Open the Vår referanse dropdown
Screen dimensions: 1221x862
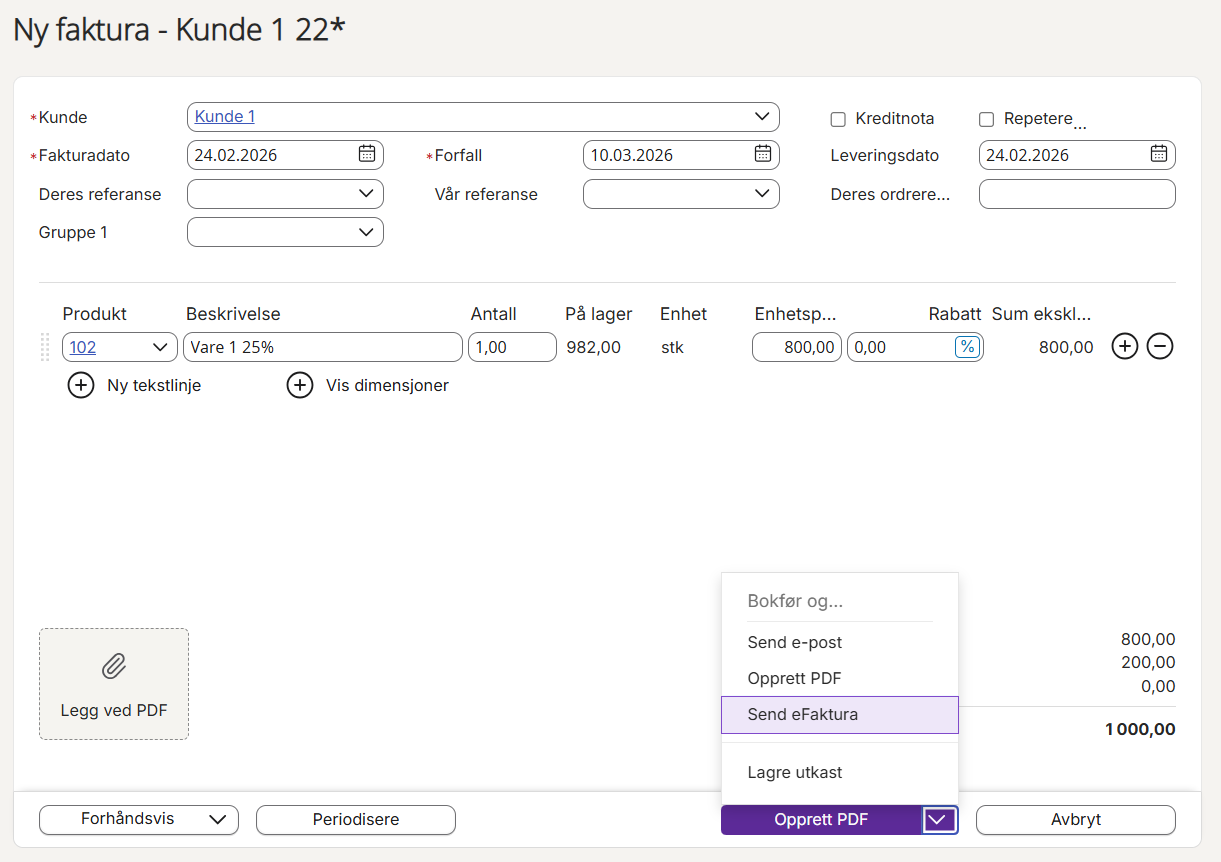tap(681, 194)
